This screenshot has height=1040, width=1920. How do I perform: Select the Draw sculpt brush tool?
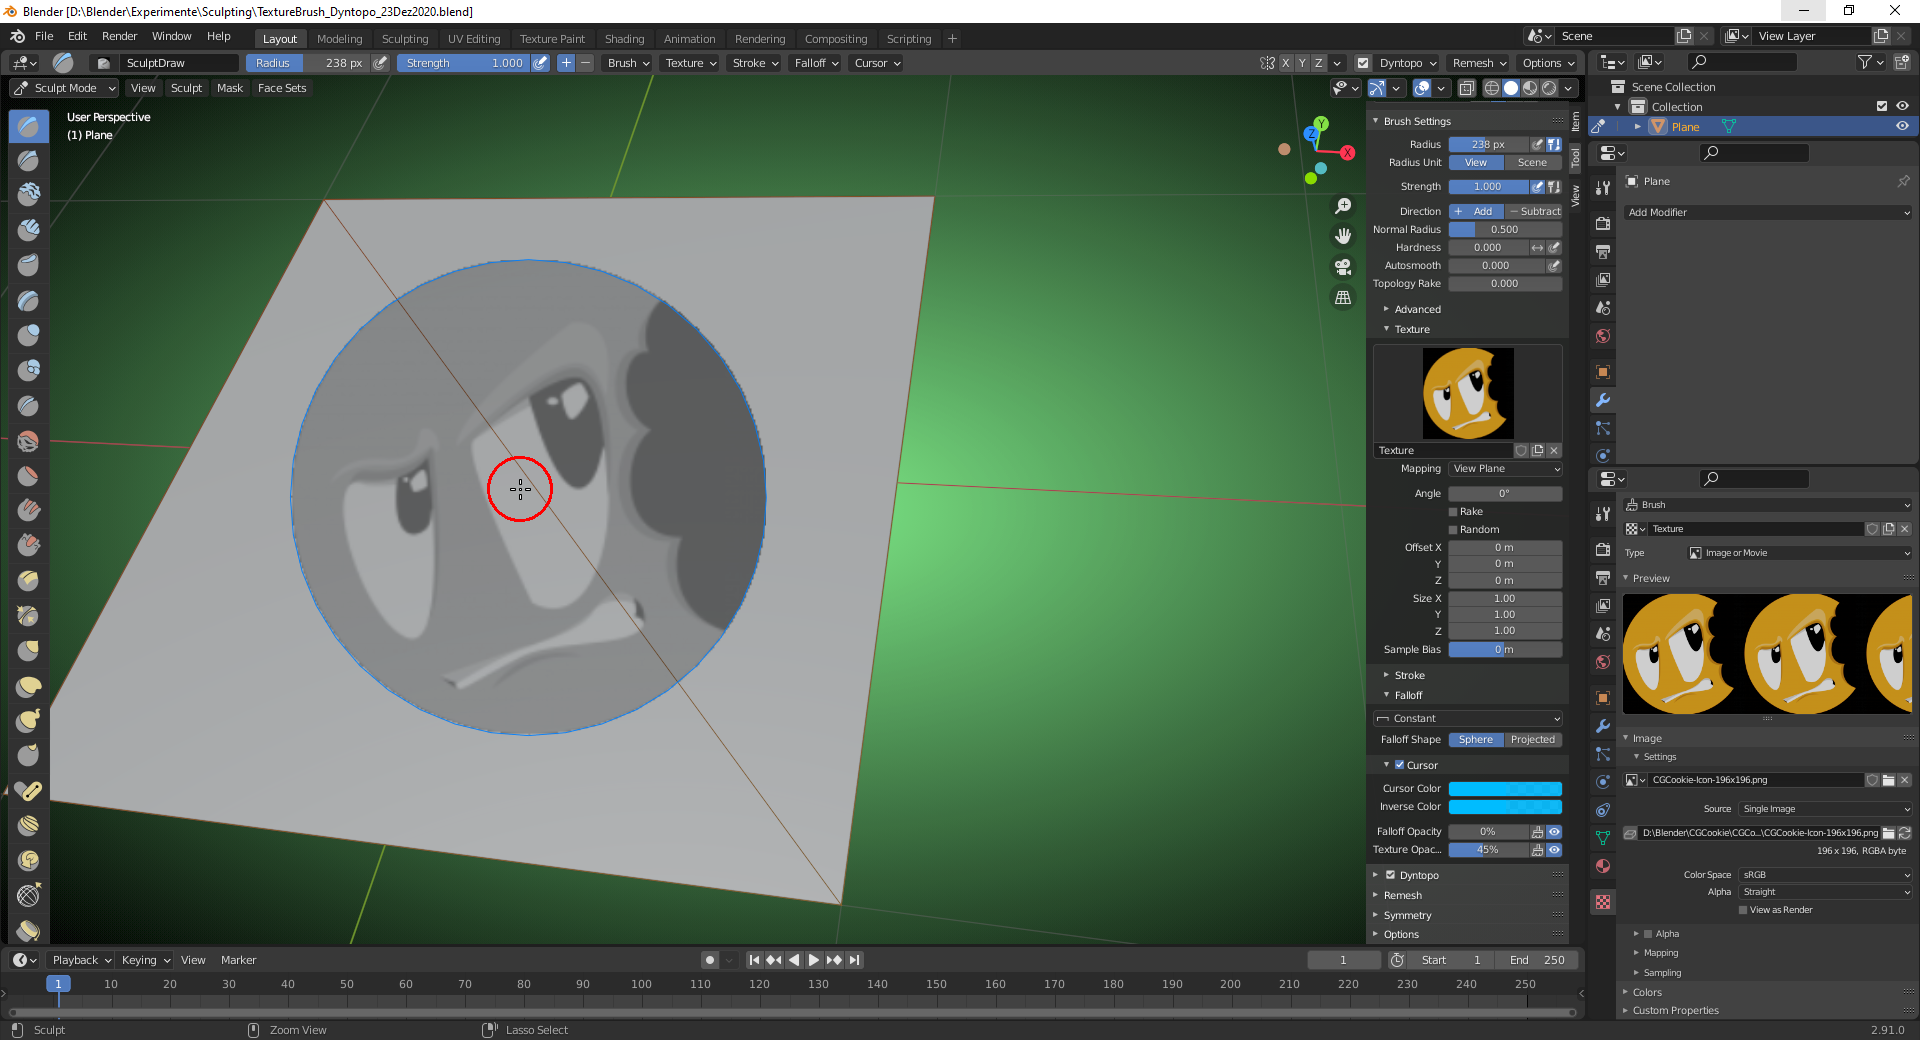coord(28,126)
